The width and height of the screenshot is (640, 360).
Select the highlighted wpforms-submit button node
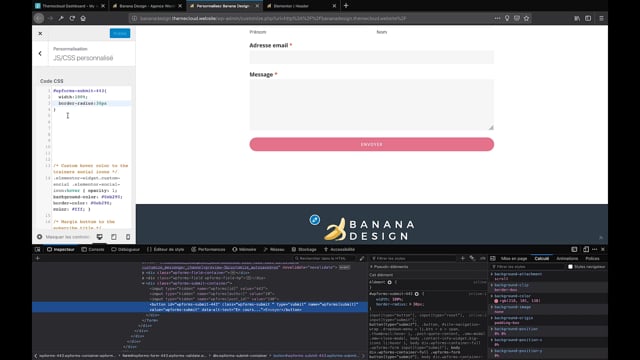pyautogui.click(x=200, y=307)
